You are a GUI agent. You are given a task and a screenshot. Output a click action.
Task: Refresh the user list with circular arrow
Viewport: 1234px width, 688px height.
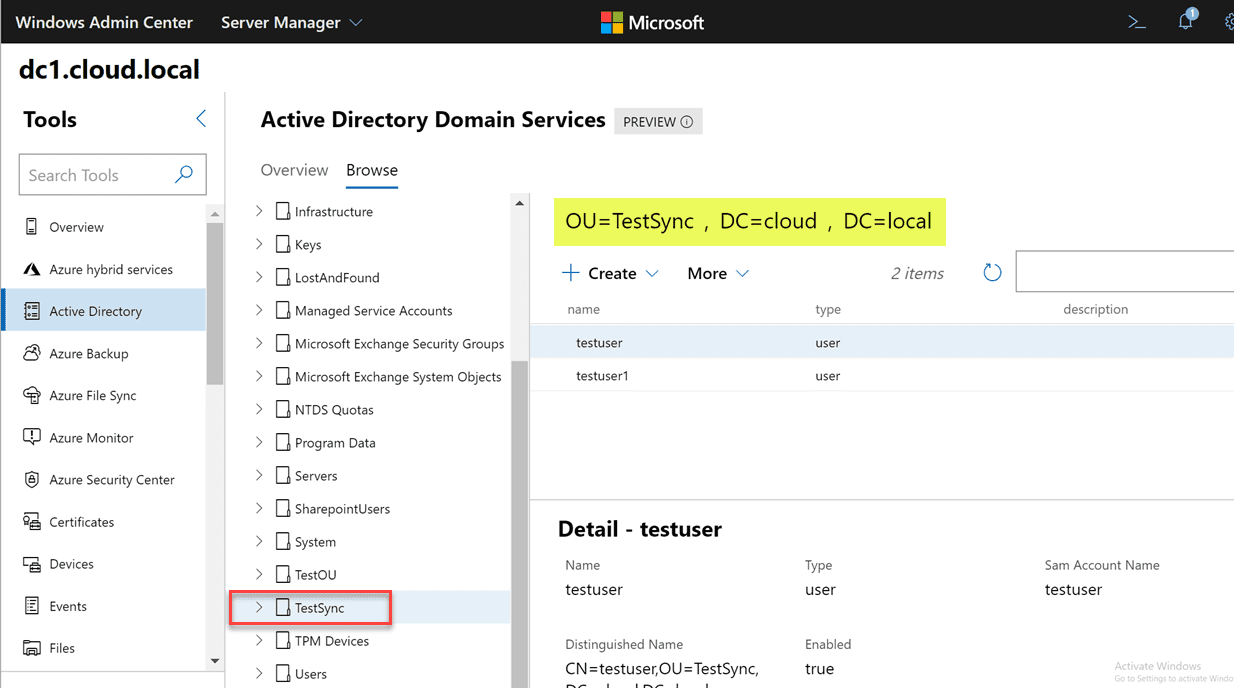point(991,271)
